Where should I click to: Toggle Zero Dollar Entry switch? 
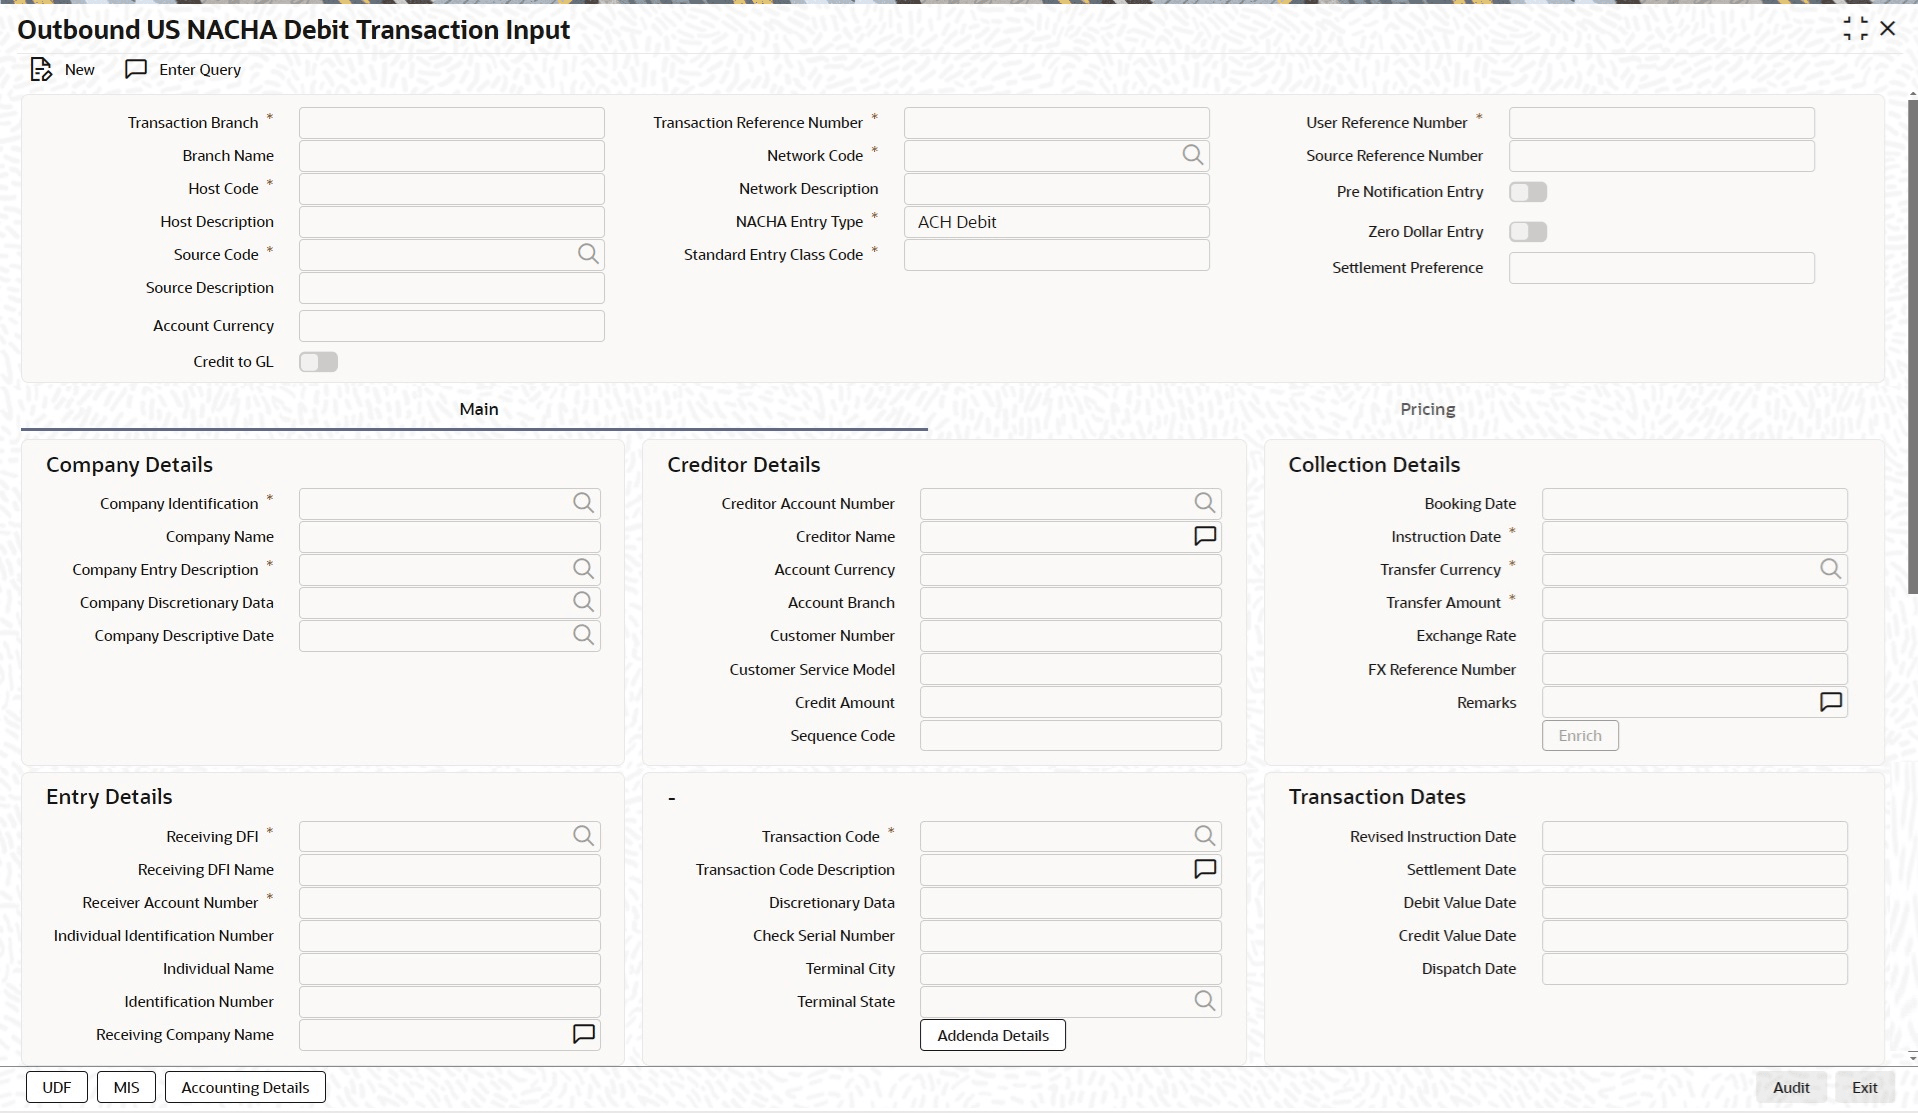pyautogui.click(x=1528, y=231)
